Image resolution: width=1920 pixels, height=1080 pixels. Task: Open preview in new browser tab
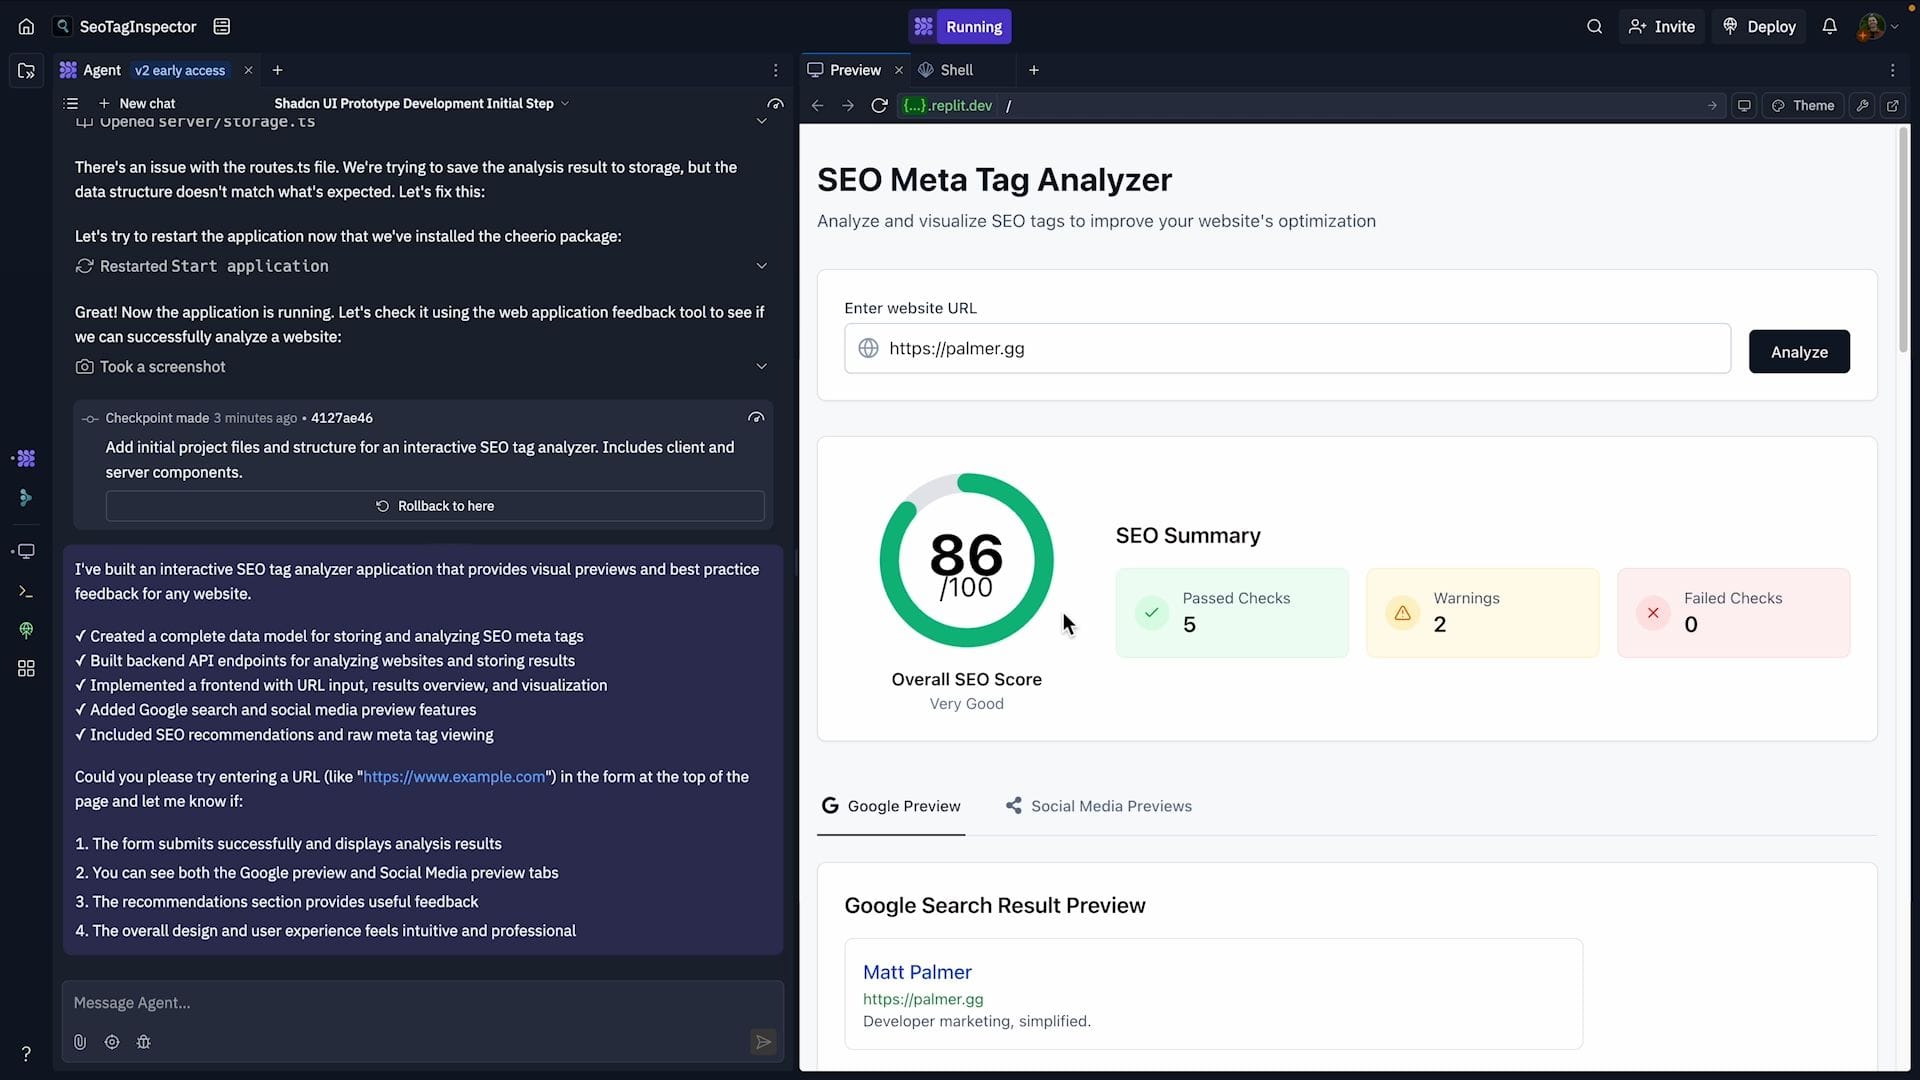click(1892, 106)
